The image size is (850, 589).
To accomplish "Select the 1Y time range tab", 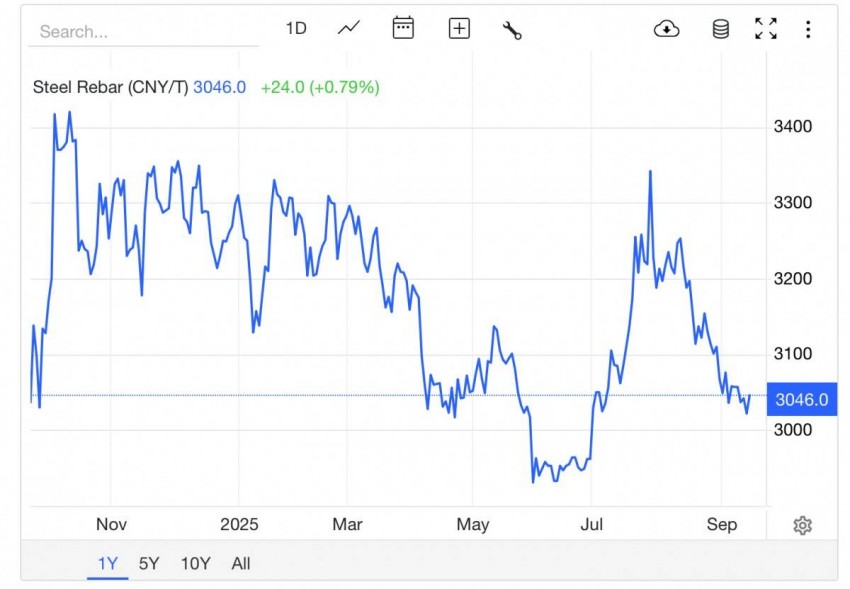I will pos(108,563).
